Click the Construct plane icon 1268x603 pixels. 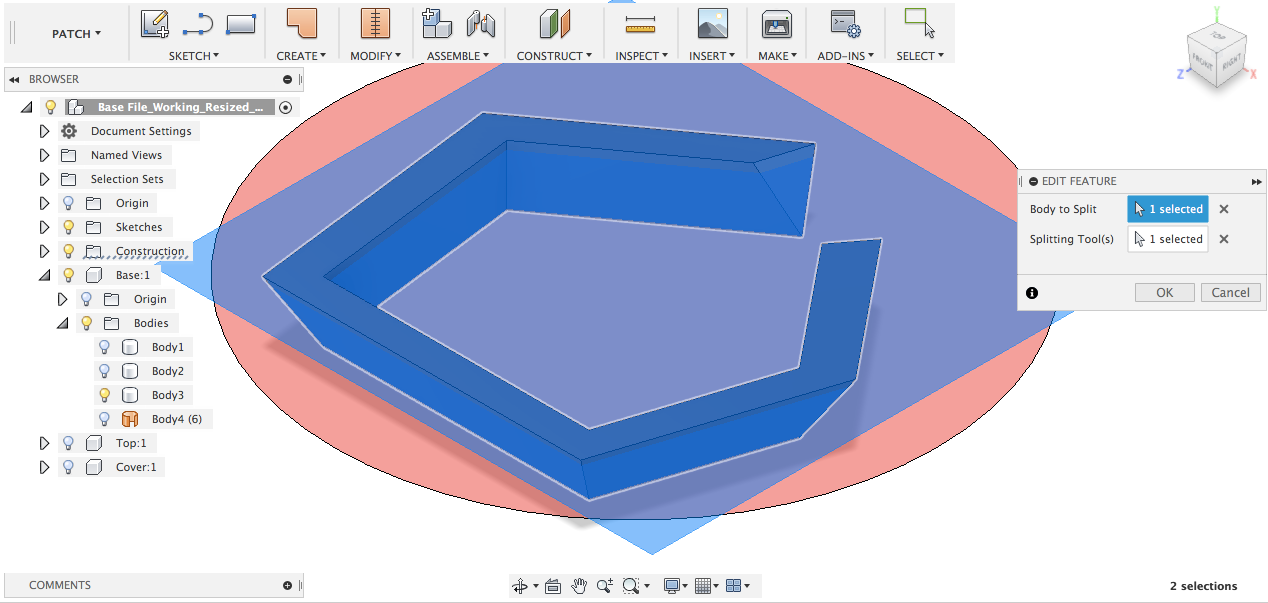(554, 23)
